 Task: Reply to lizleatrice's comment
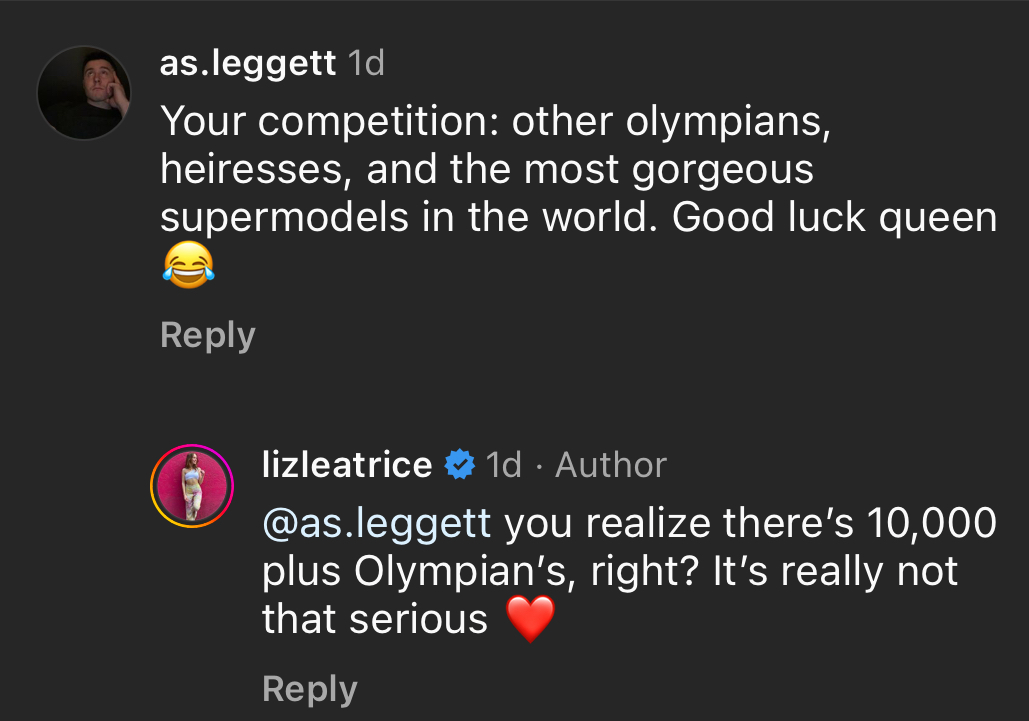click(x=309, y=689)
